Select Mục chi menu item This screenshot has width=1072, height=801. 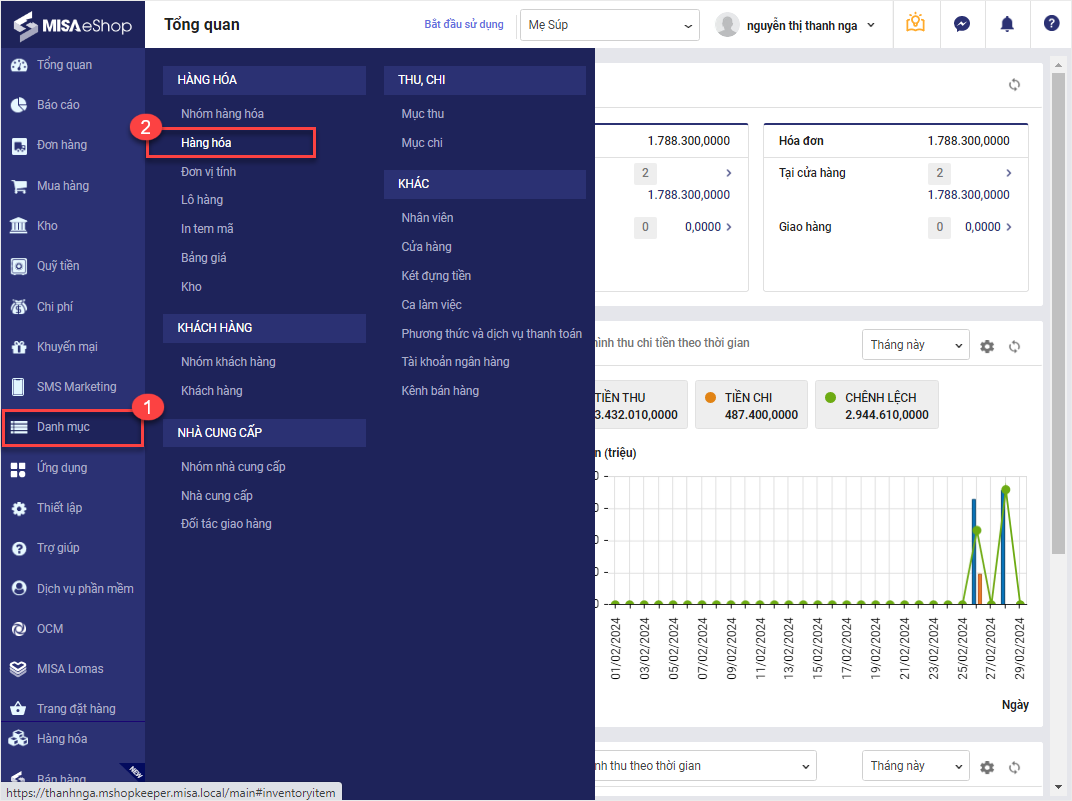click(422, 143)
